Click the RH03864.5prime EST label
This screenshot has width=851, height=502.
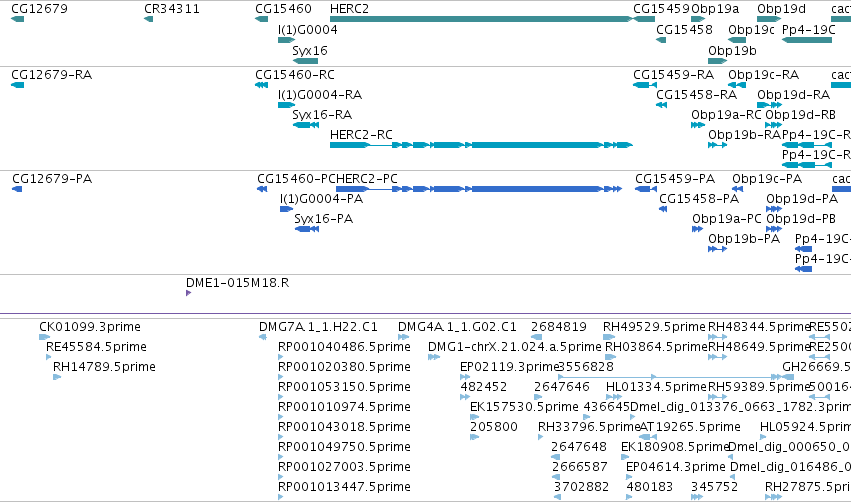pyautogui.click(x=656, y=347)
